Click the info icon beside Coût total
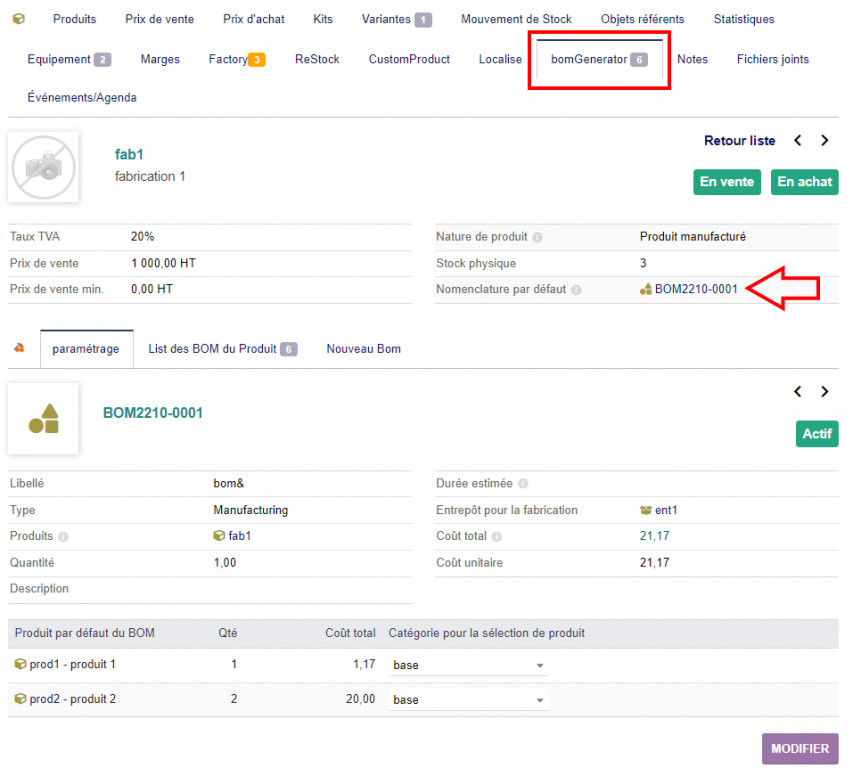Screen dimensions: 861x768 [x=497, y=537]
